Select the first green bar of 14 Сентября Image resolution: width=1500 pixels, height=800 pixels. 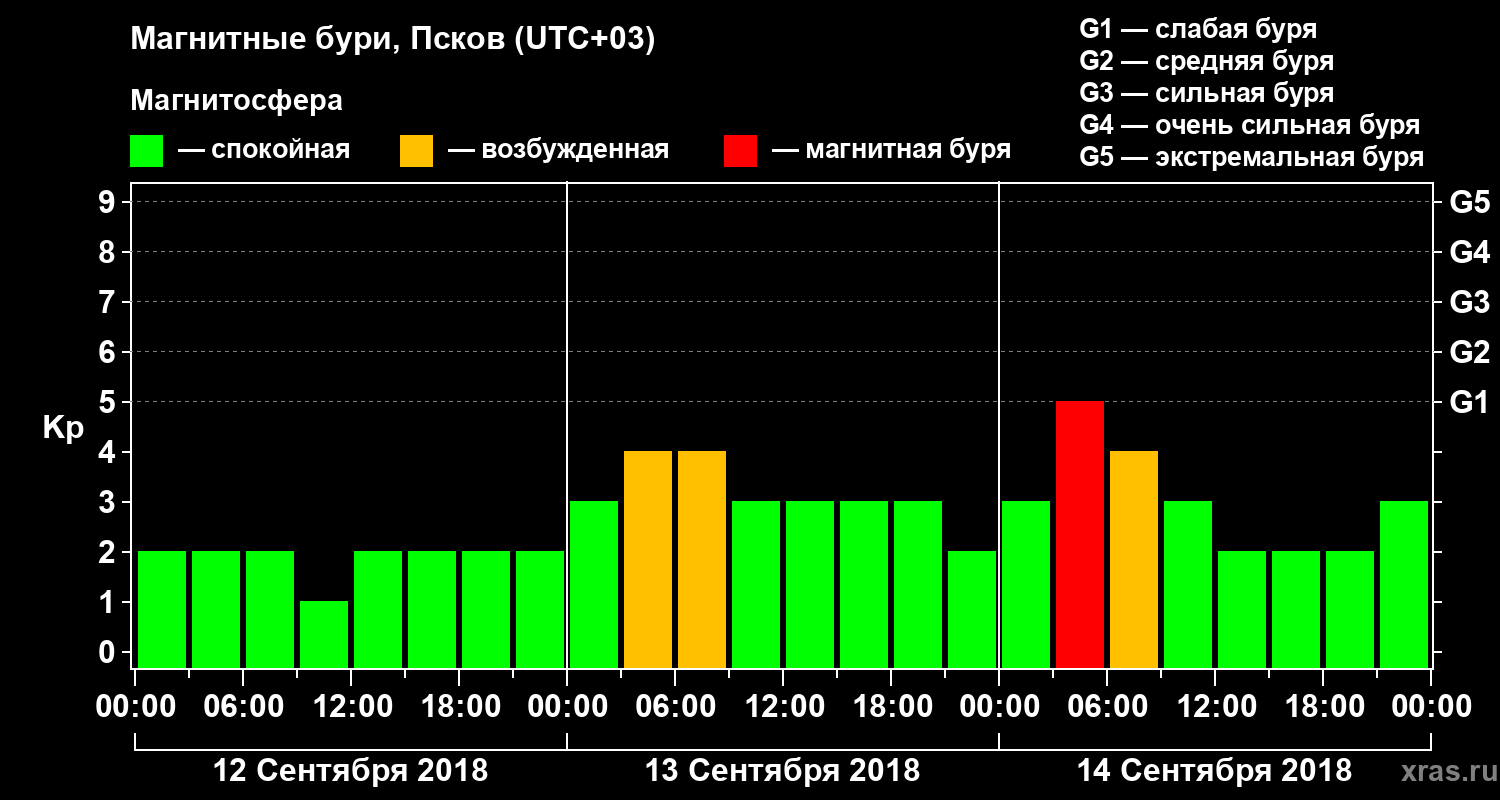[1026, 585]
